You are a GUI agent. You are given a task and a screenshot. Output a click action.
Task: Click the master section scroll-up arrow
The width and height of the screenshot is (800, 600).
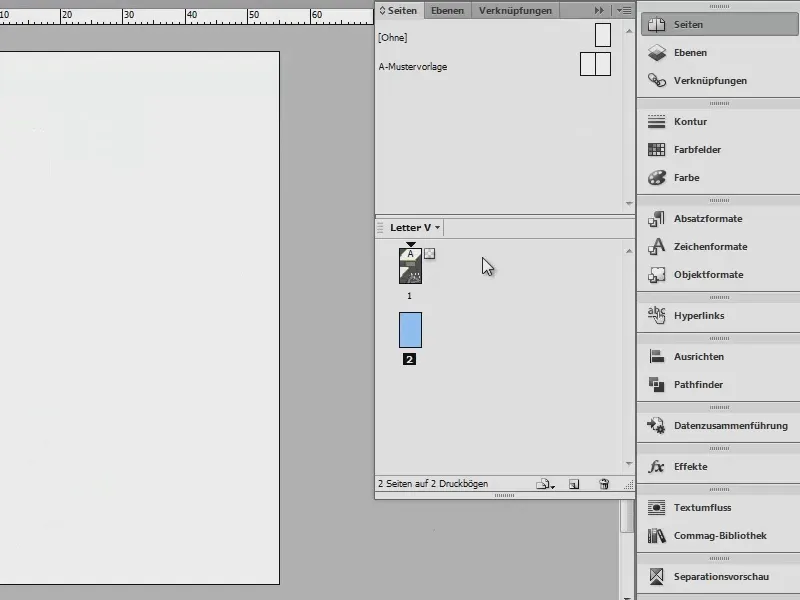629,31
